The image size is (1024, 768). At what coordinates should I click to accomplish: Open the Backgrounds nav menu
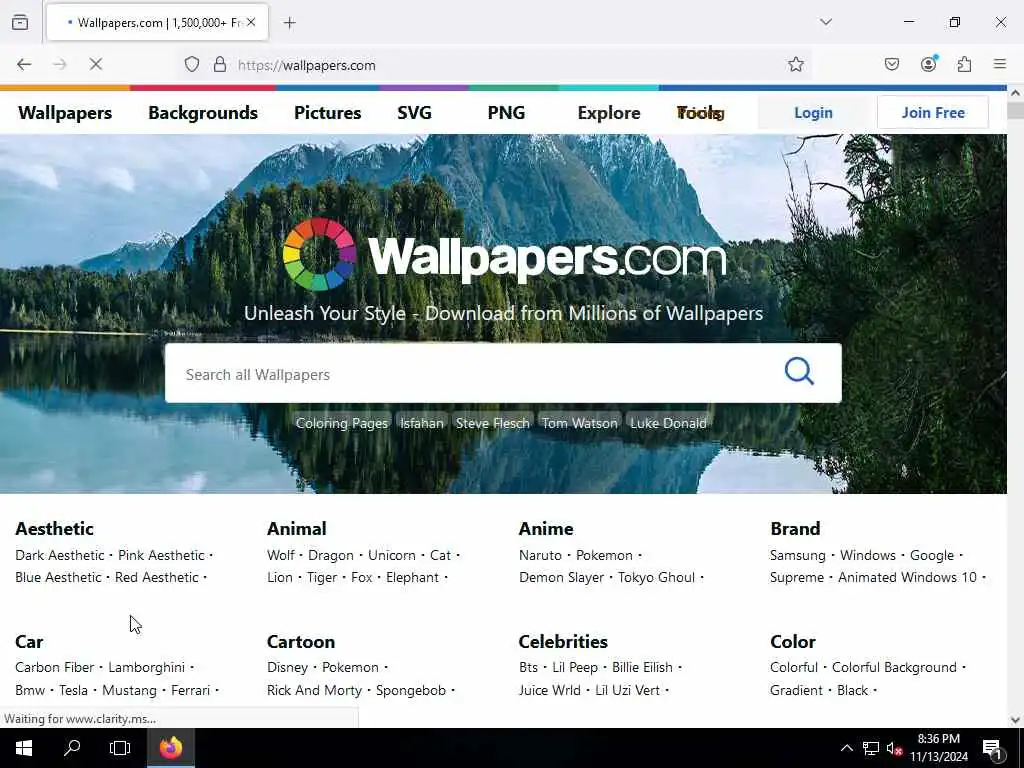(203, 113)
